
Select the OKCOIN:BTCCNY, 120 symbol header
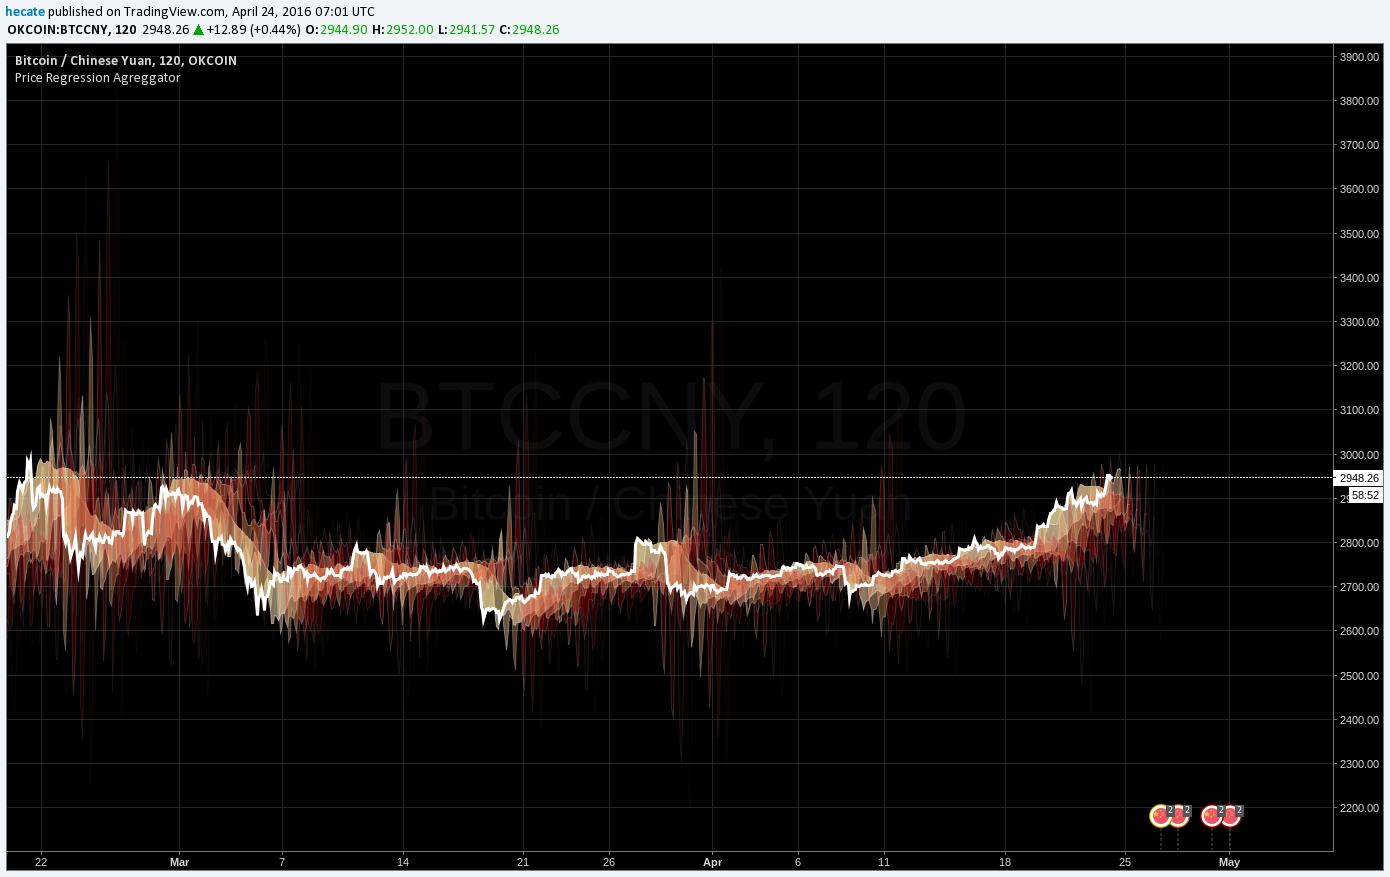point(72,29)
